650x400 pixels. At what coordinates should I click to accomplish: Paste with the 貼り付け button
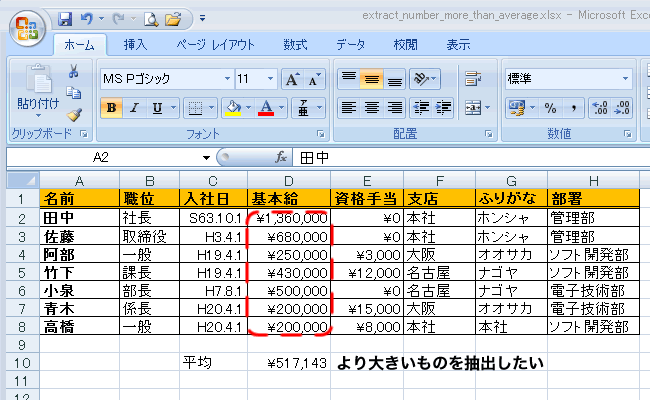point(38,87)
